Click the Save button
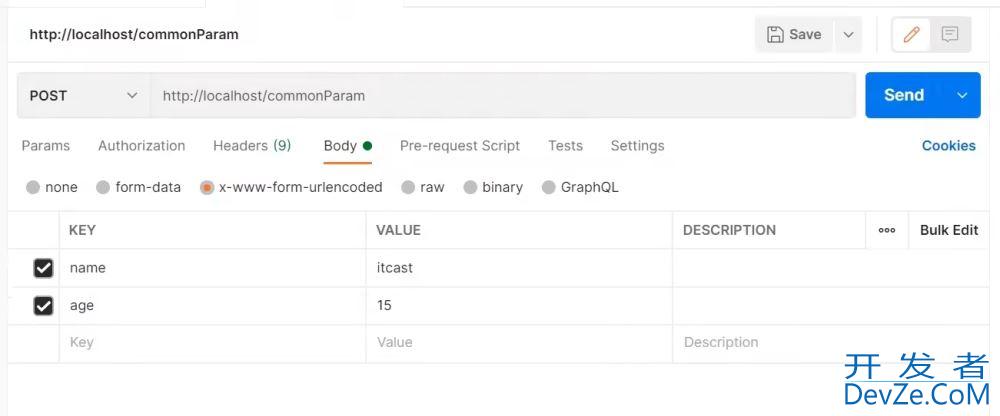The height and width of the screenshot is (416, 1000). (794, 34)
